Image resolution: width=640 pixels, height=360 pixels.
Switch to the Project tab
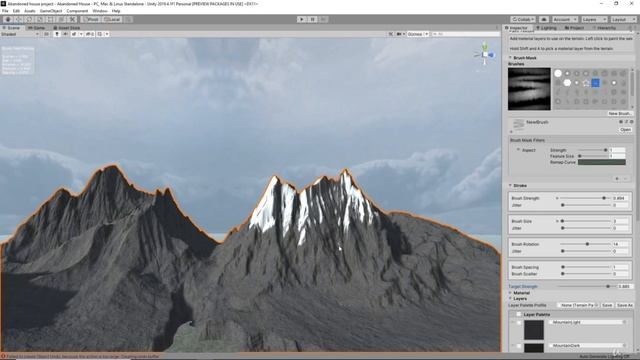574,28
